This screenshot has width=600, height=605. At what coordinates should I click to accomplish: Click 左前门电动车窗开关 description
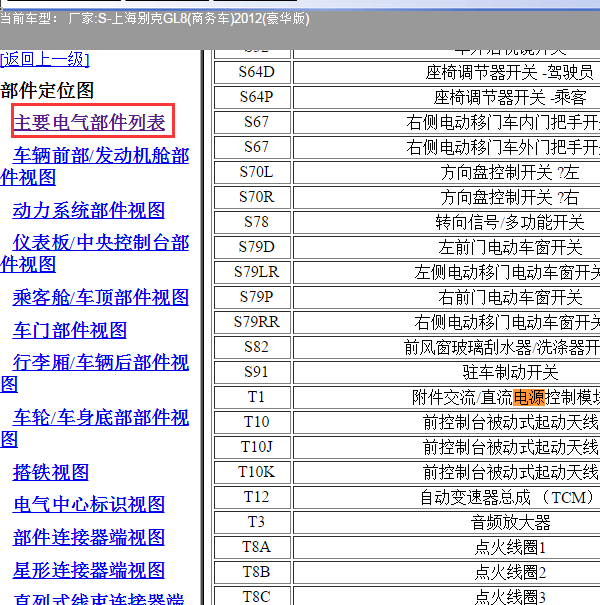(510, 248)
